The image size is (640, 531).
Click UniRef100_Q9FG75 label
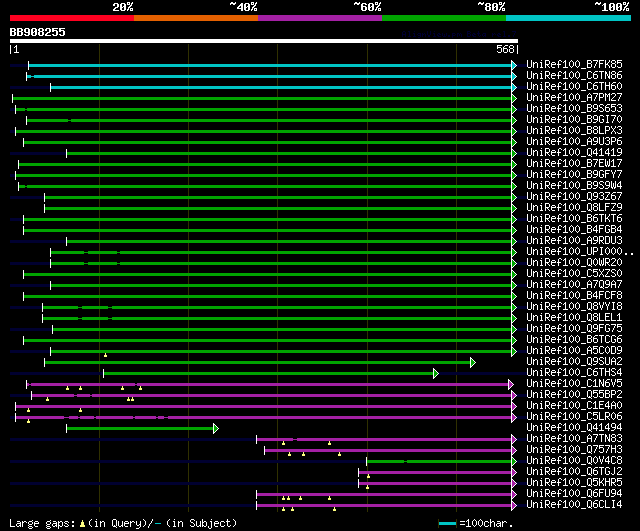point(574,329)
